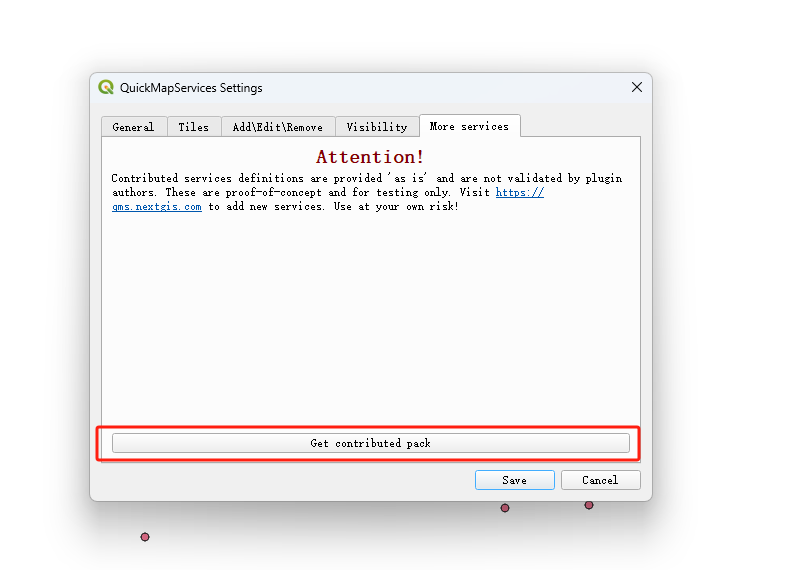The width and height of the screenshot is (806, 570).
Task: Click the More services tab
Action: click(x=469, y=126)
